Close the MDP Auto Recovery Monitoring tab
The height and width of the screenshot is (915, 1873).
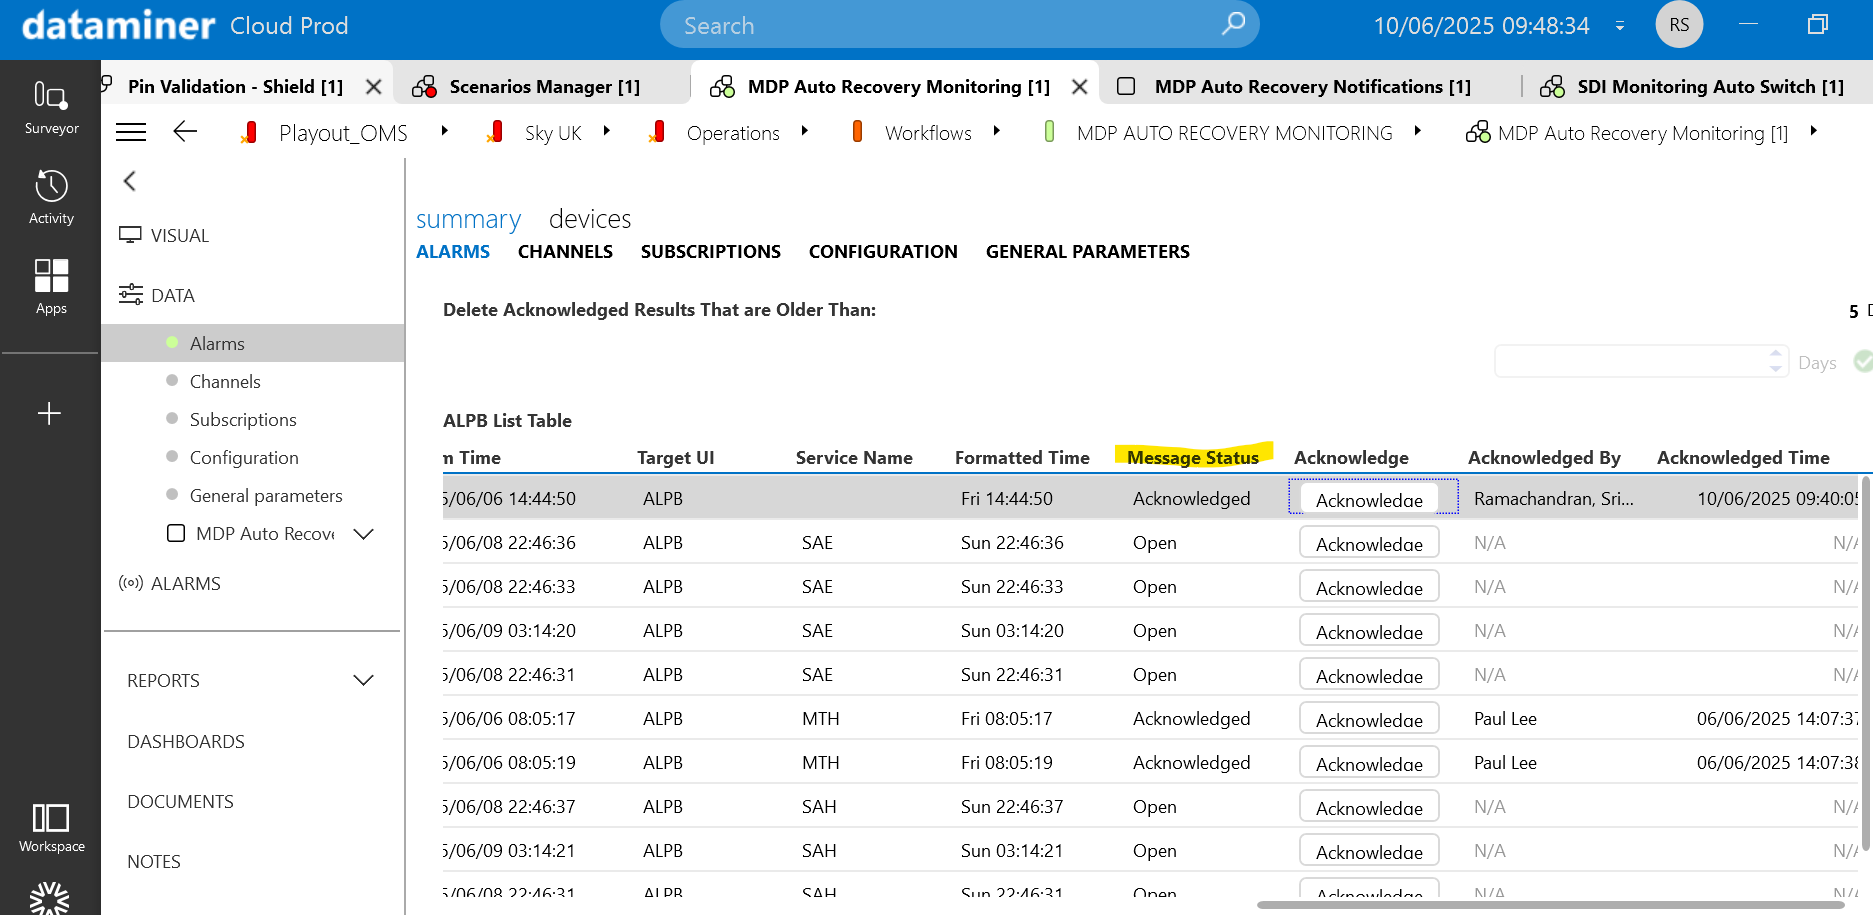coord(1079,87)
